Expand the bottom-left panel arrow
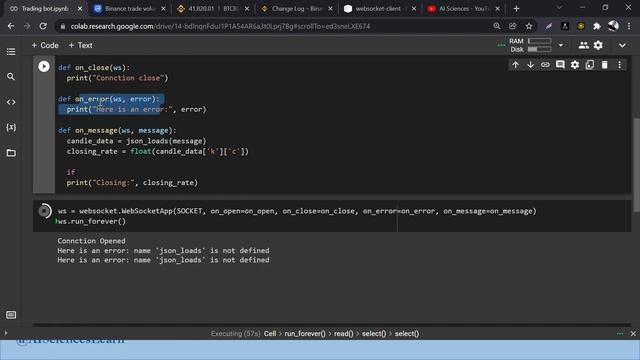Image resolution: width=640 pixels, height=360 pixels. 6,333
